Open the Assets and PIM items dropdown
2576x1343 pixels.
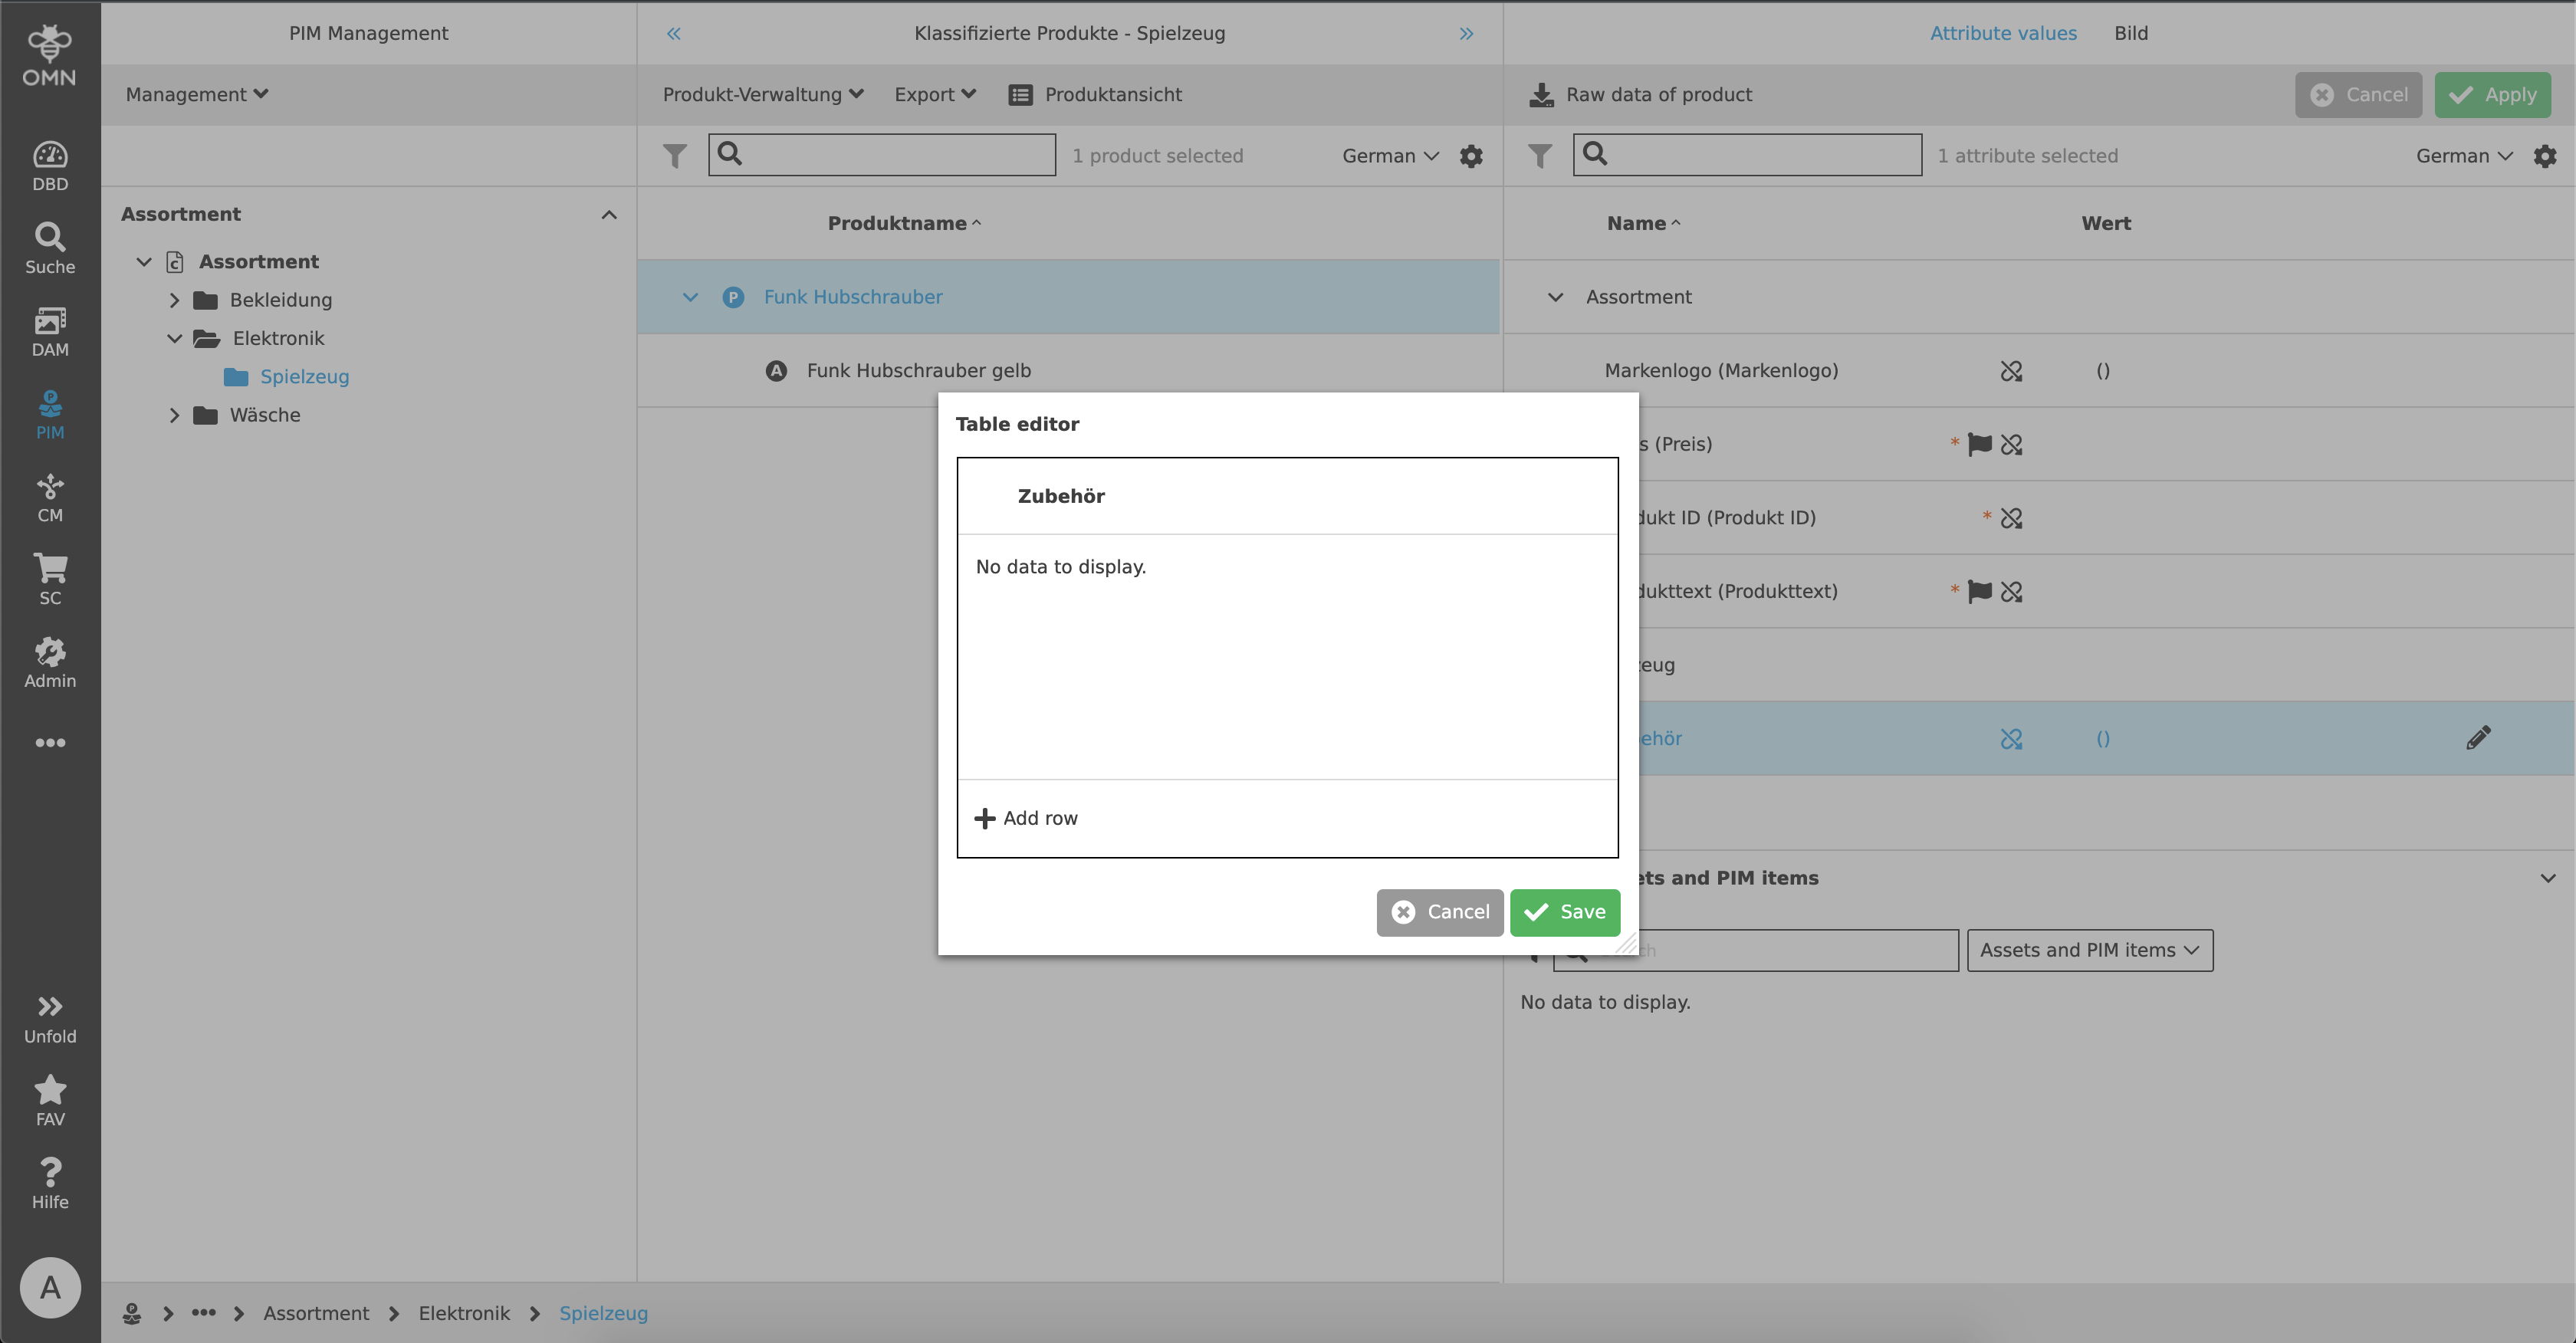(2089, 949)
